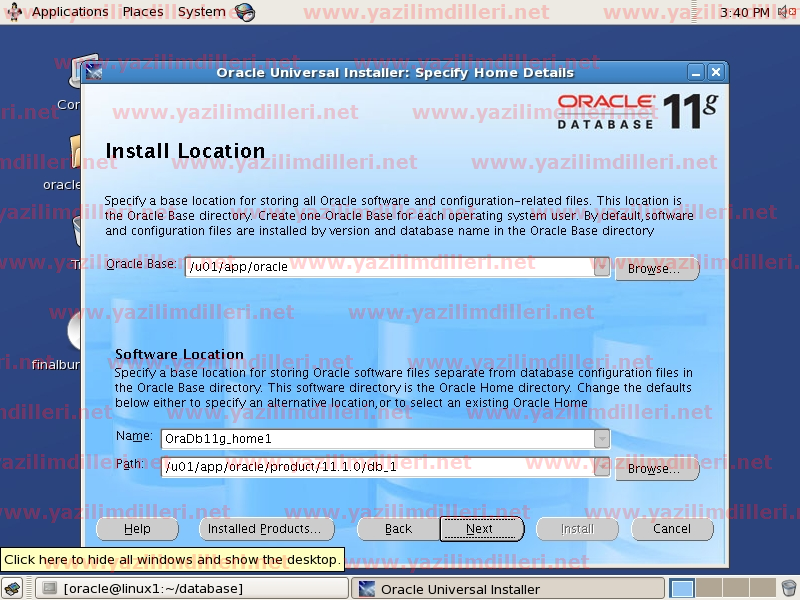Click the Show Desktop icon in bottom panel
Viewport: 800px width, 600px height.
coord(13,589)
